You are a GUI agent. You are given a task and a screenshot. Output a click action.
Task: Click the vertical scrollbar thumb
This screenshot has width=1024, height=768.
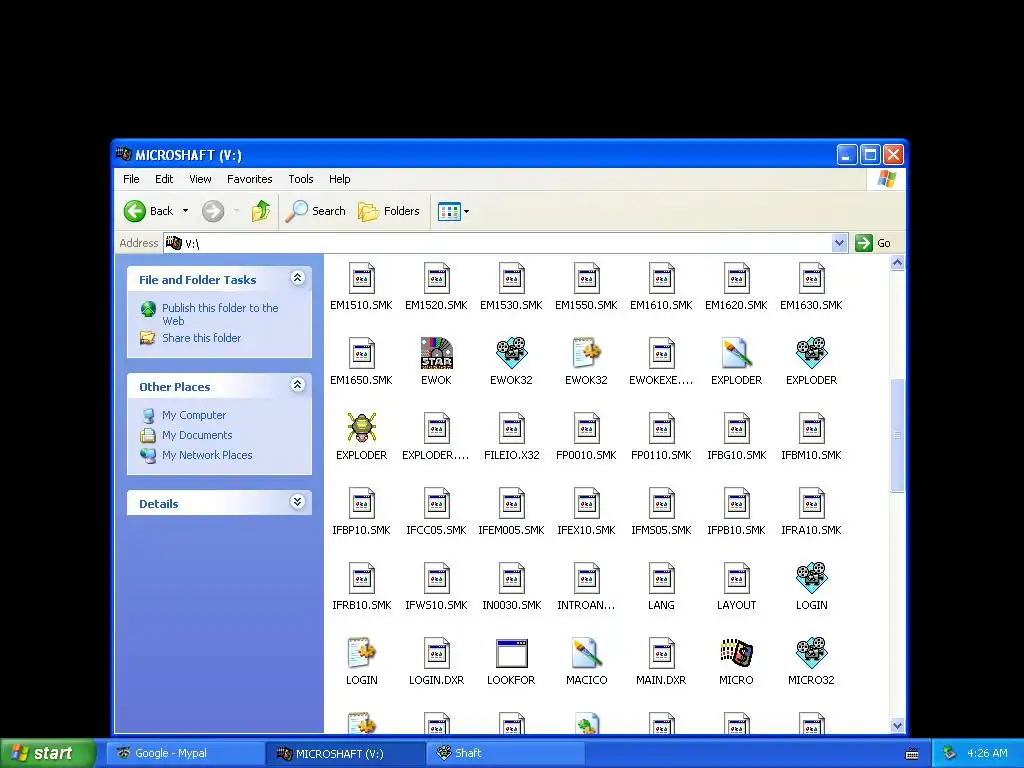click(x=897, y=435)
